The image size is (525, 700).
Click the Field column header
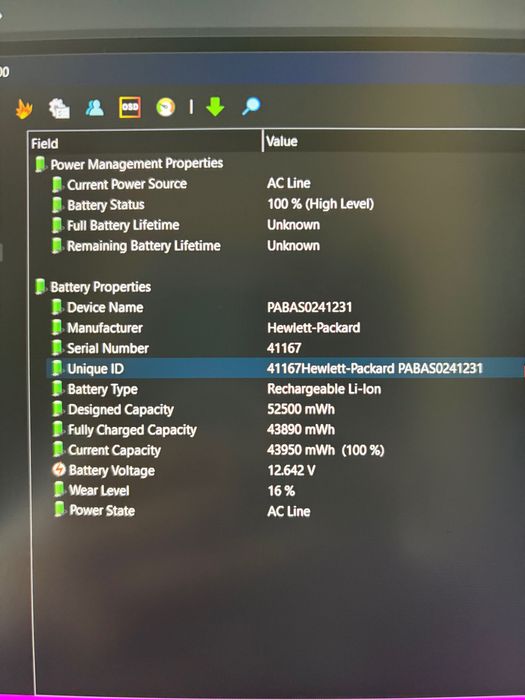coord(146,142)
